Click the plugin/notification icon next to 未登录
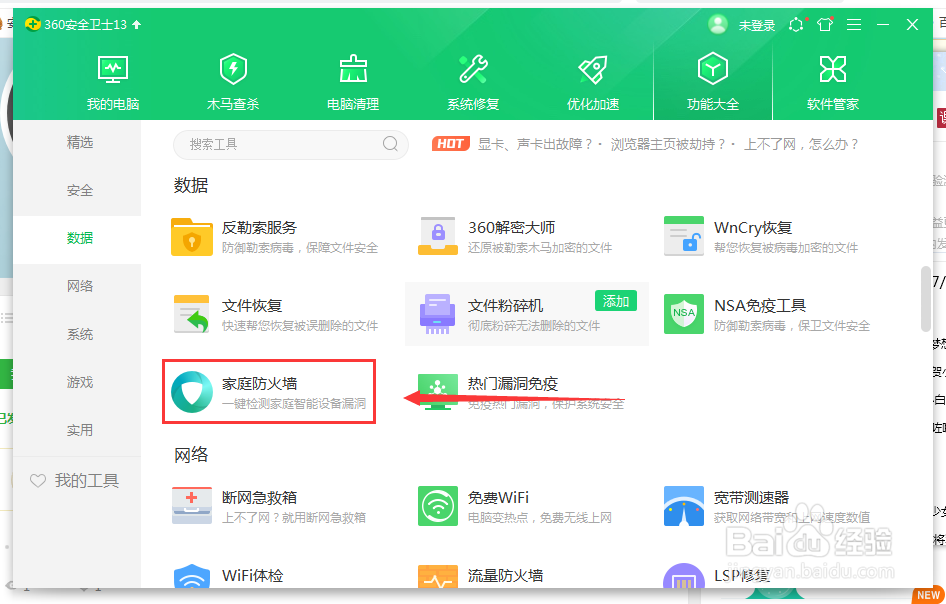Image resolution: width=946 pixels, height=604 pixels. tap(796, 25)
